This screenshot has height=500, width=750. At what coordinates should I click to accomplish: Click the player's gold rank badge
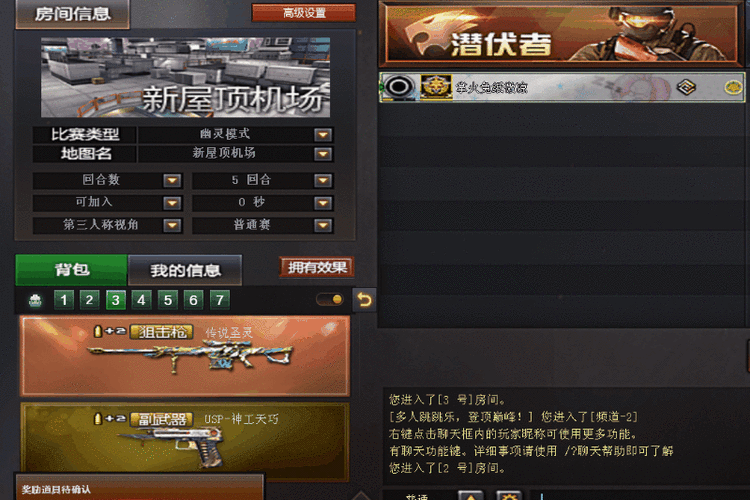tap(436, 87)
